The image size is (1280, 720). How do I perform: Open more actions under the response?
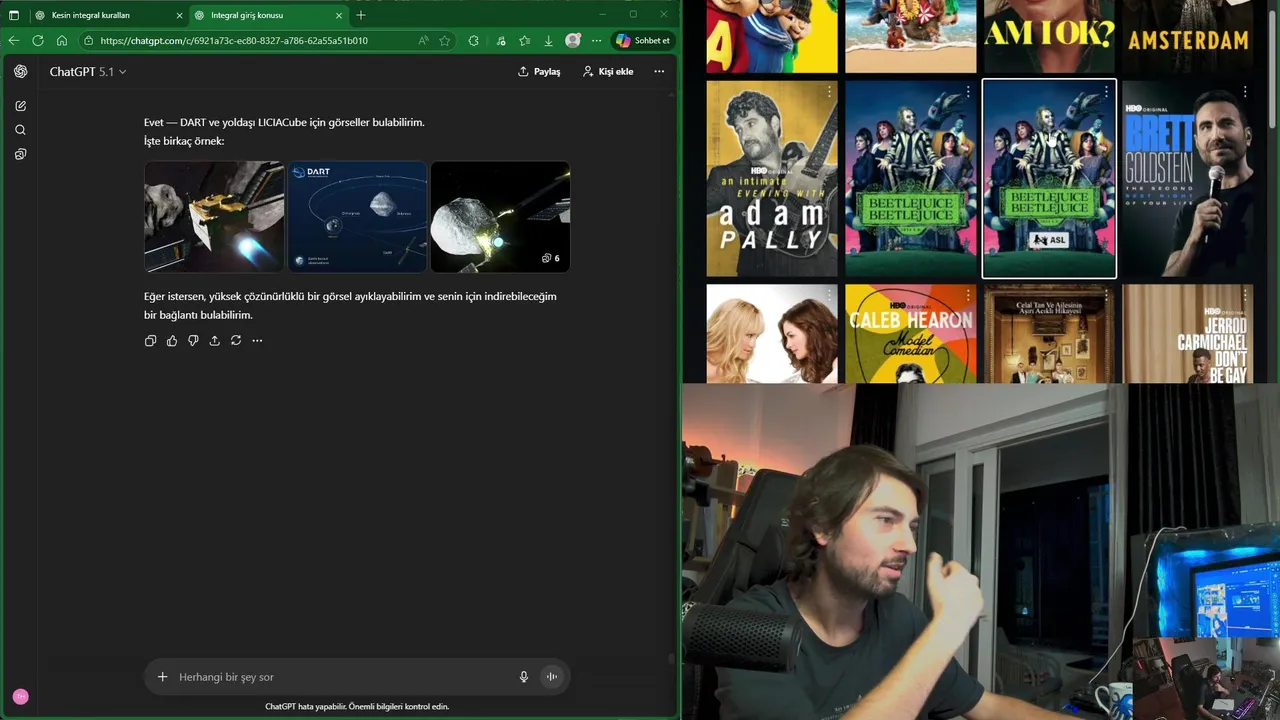click(257, 341)
